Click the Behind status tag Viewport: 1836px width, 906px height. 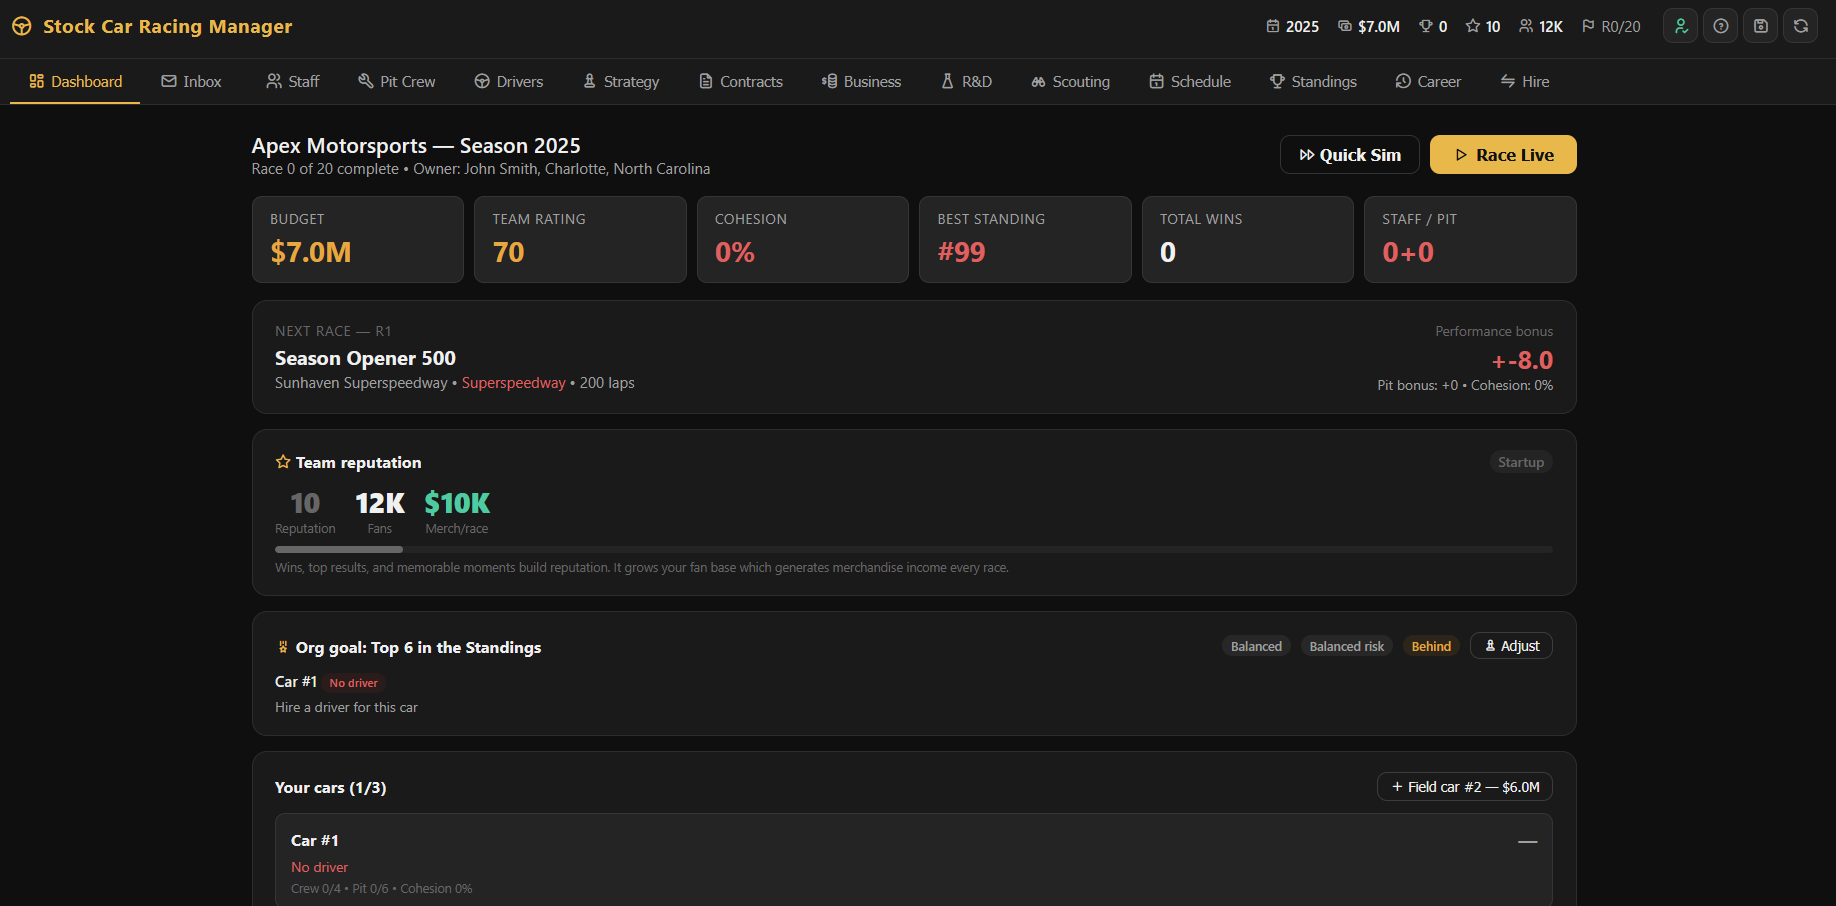pos(1431,646)
